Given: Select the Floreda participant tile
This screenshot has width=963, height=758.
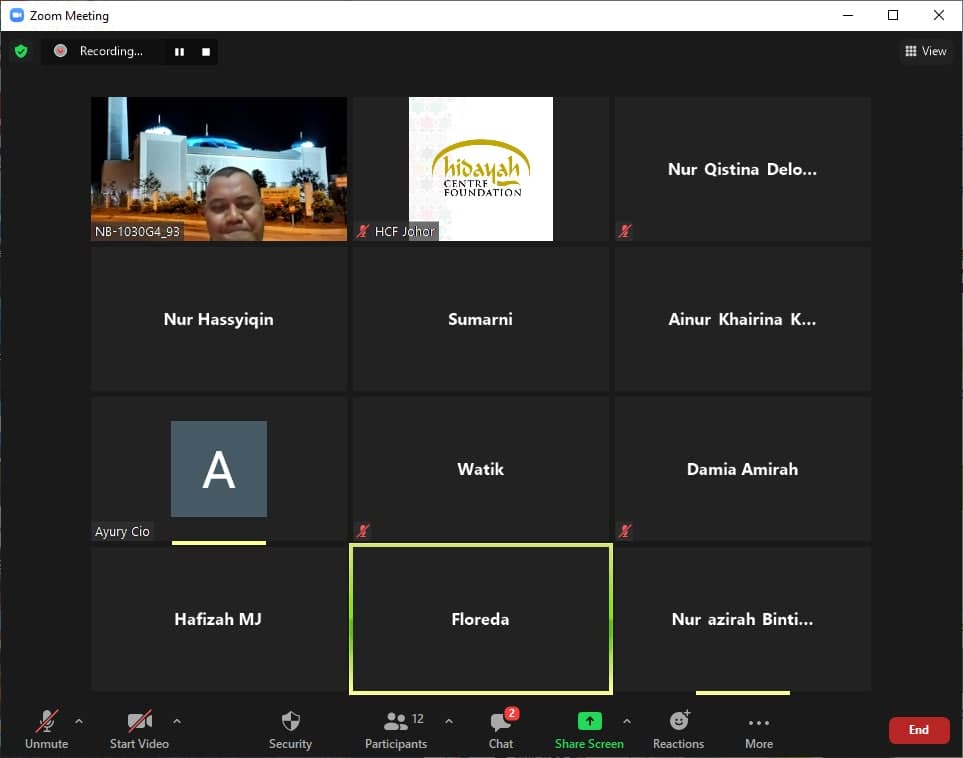Looking at the screenshot, I should point(480,619).
